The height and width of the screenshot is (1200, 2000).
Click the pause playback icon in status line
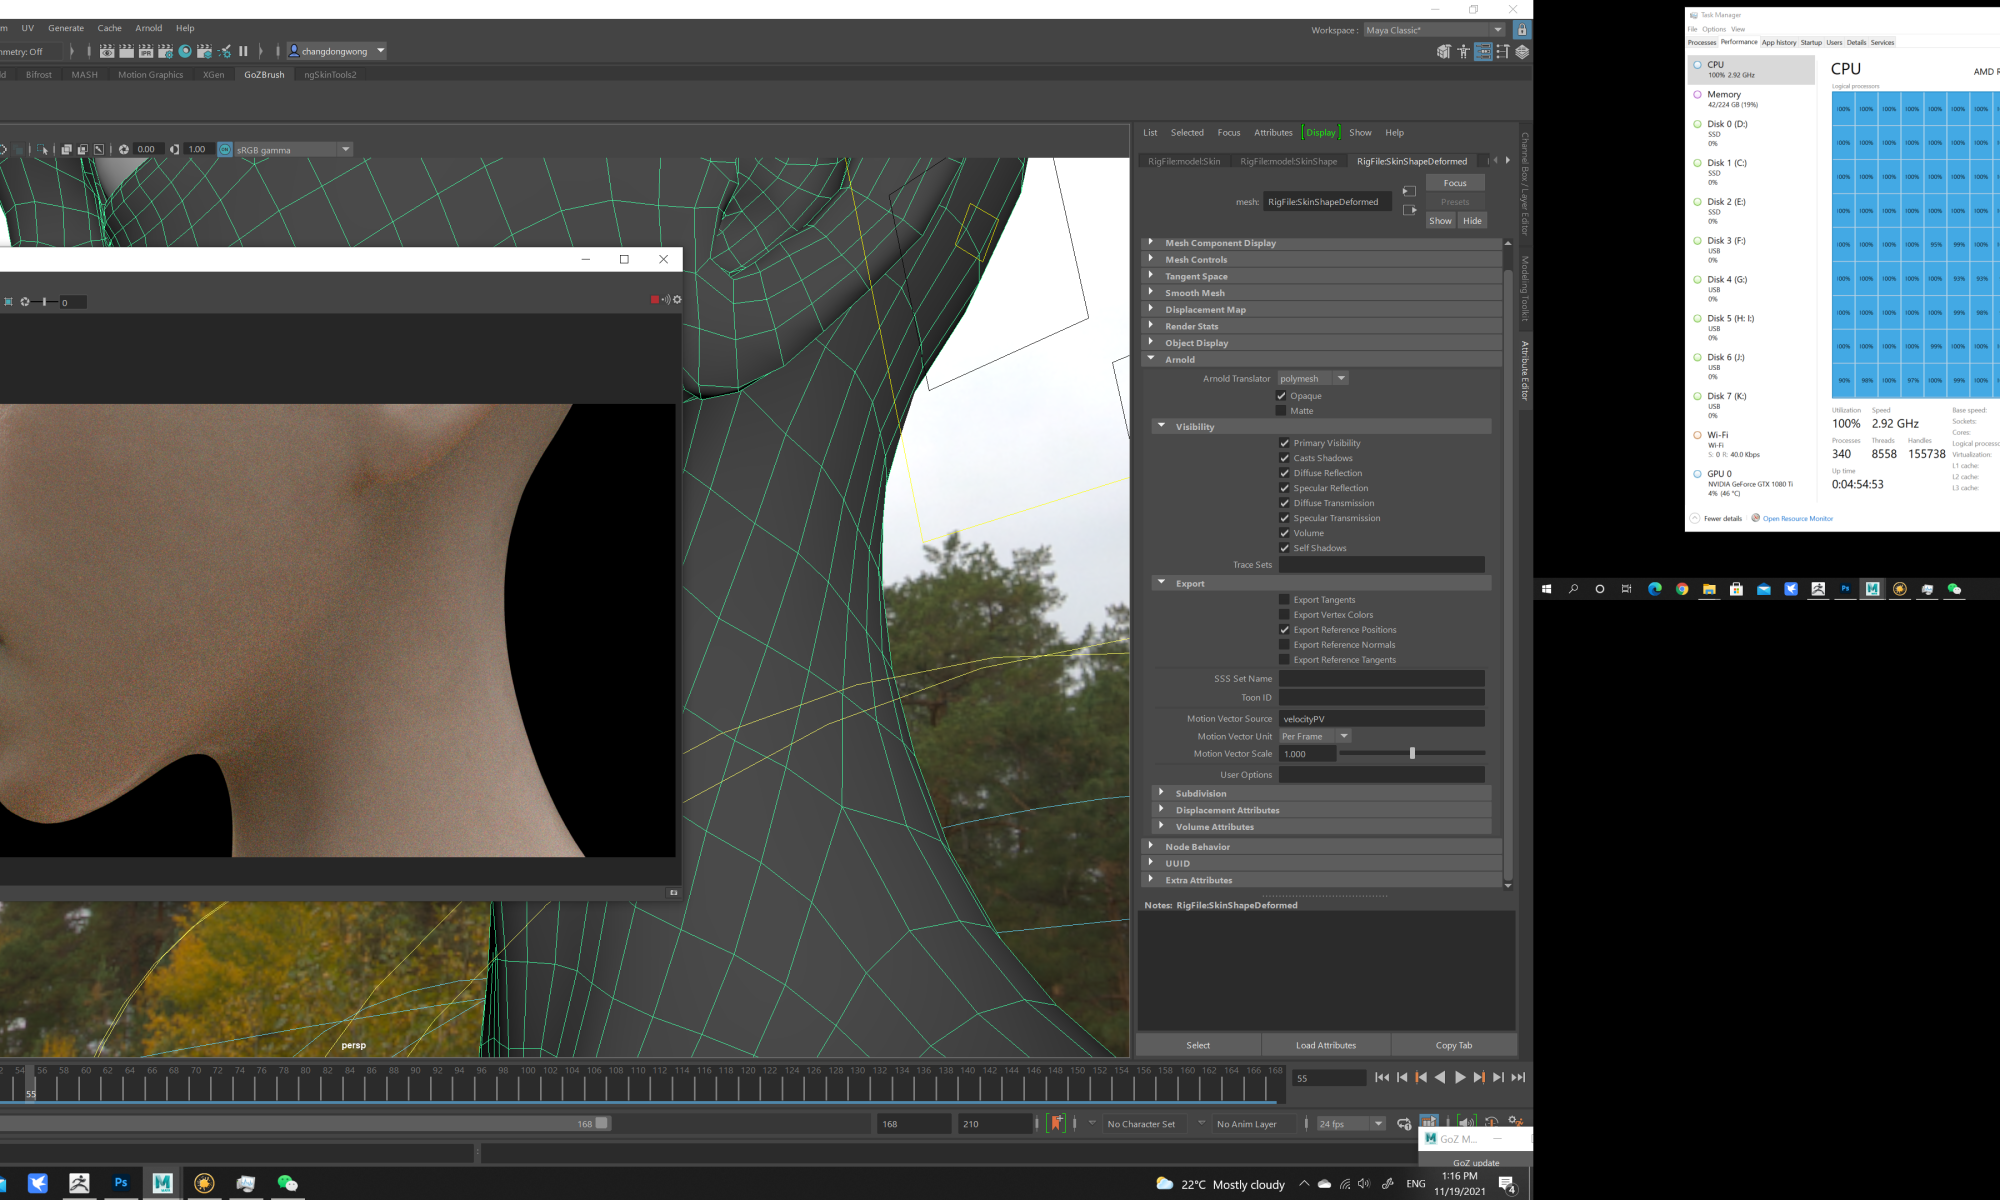point(243,51)
